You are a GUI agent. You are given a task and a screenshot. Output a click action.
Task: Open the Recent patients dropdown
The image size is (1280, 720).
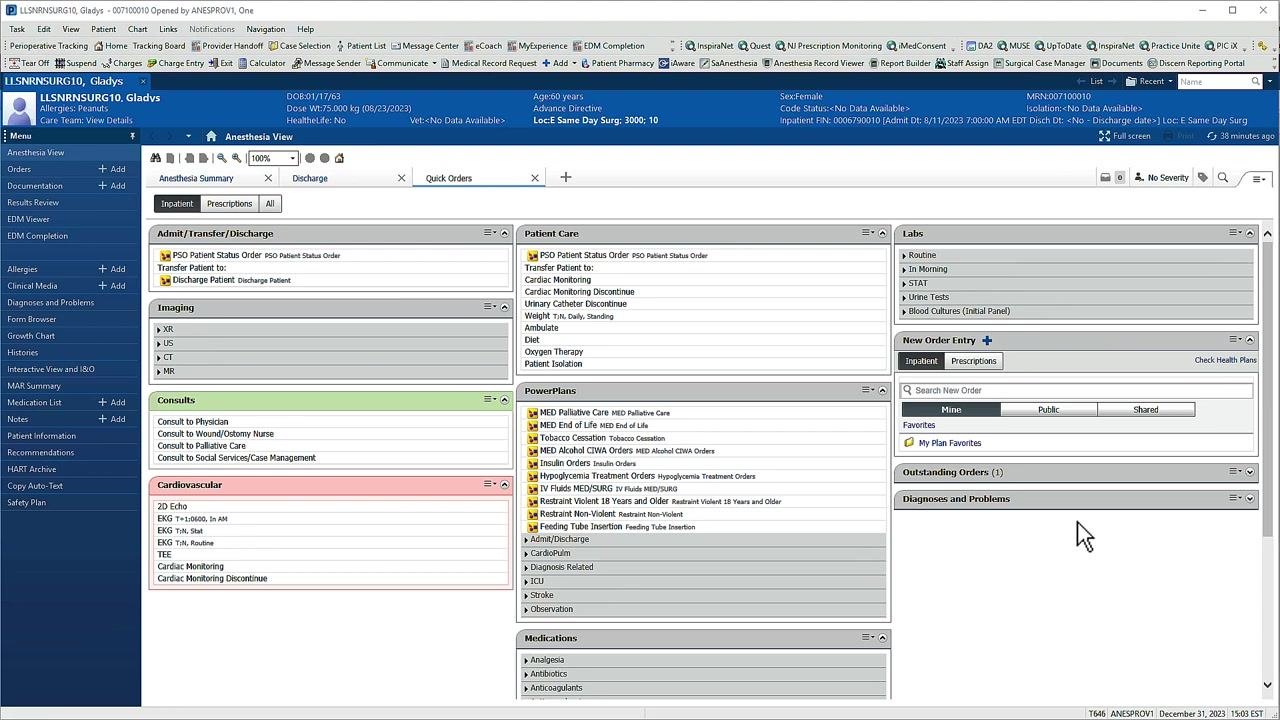1151,81
